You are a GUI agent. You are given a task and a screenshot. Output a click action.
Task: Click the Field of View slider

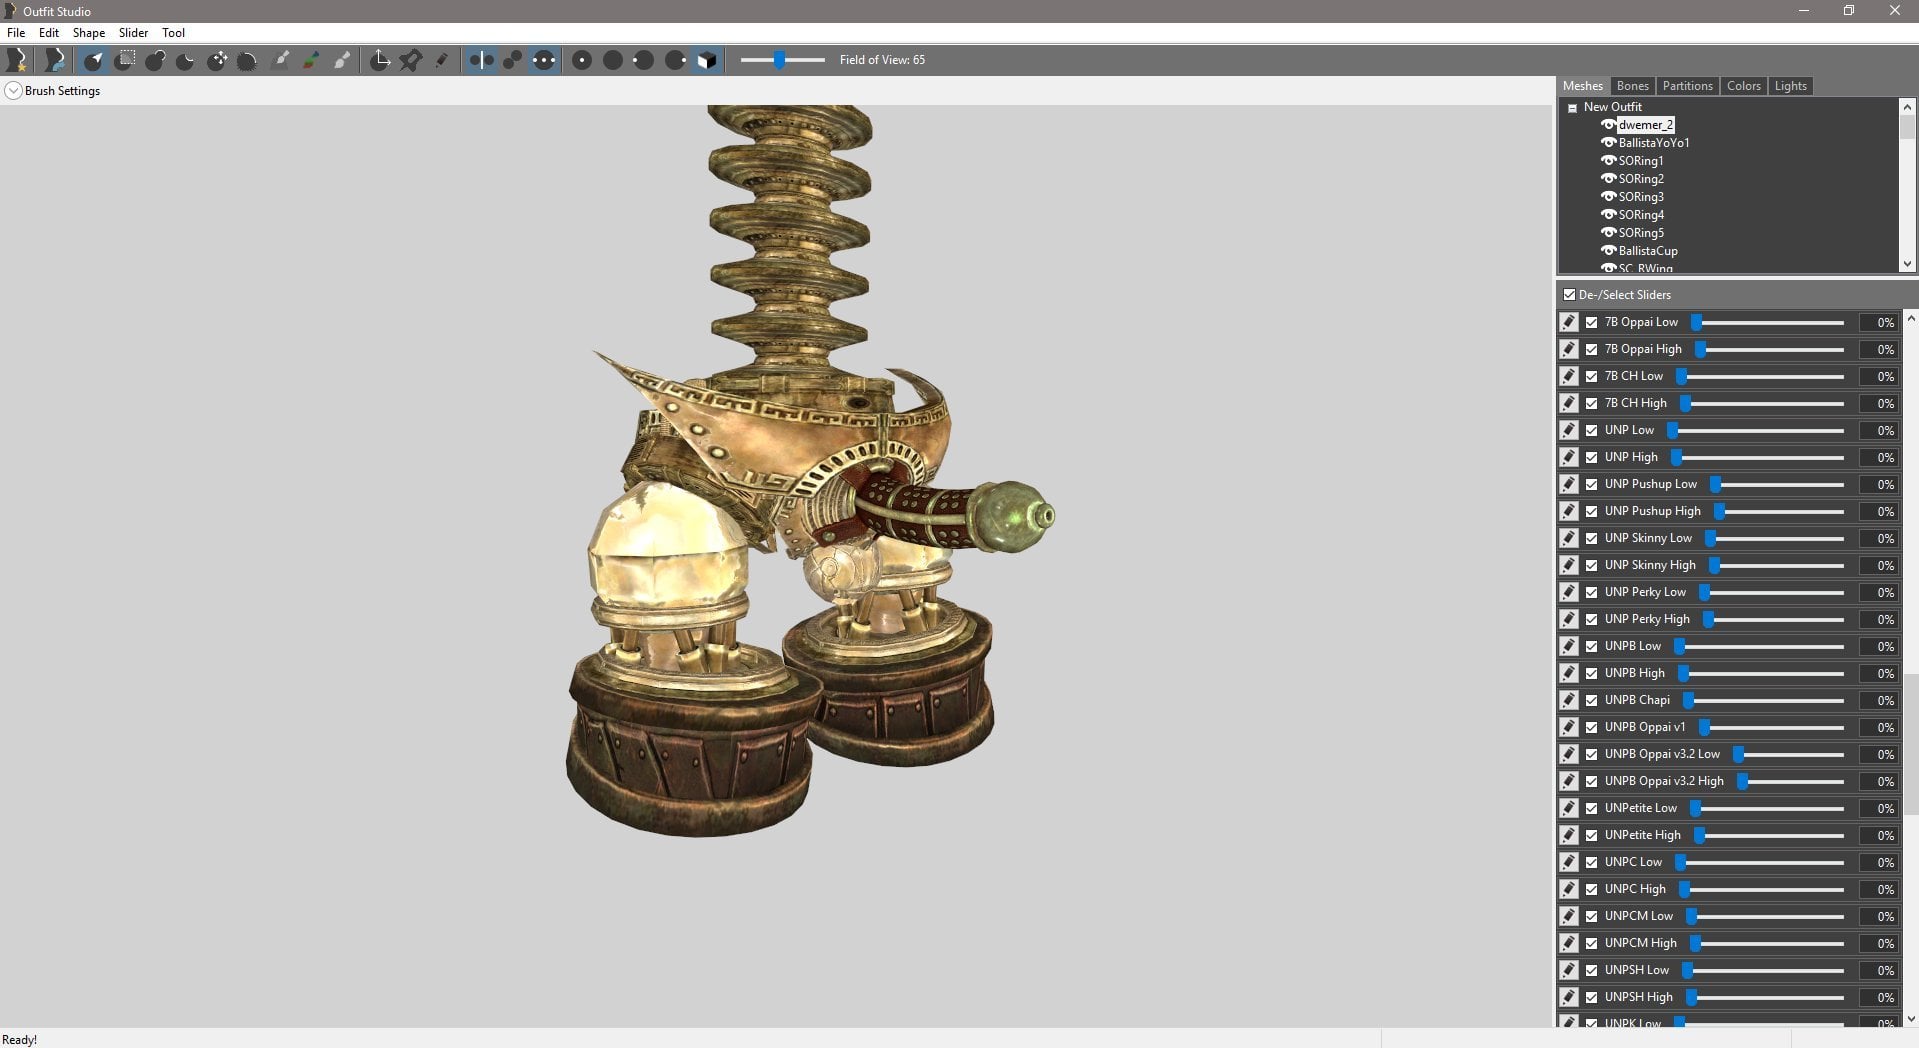point(781,60)
